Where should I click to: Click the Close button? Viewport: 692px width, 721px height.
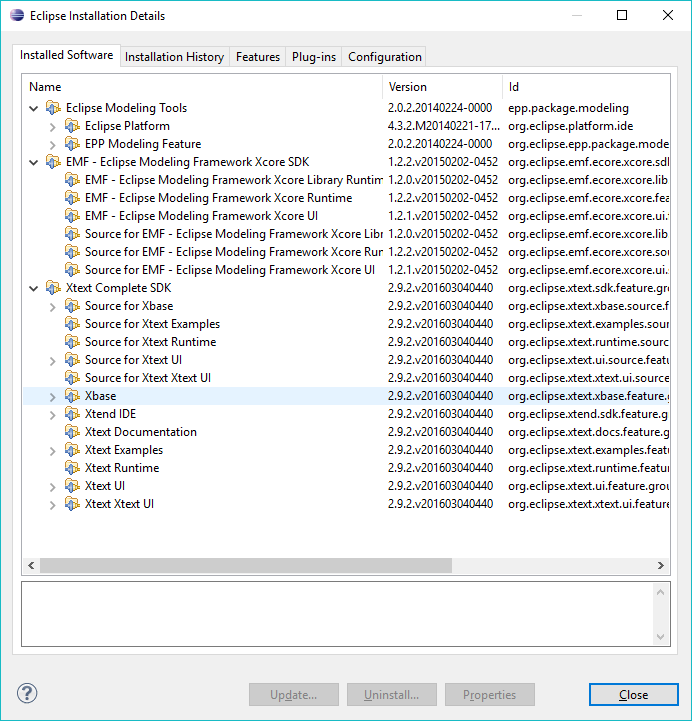pyautogui.click(x=634, y=694)
